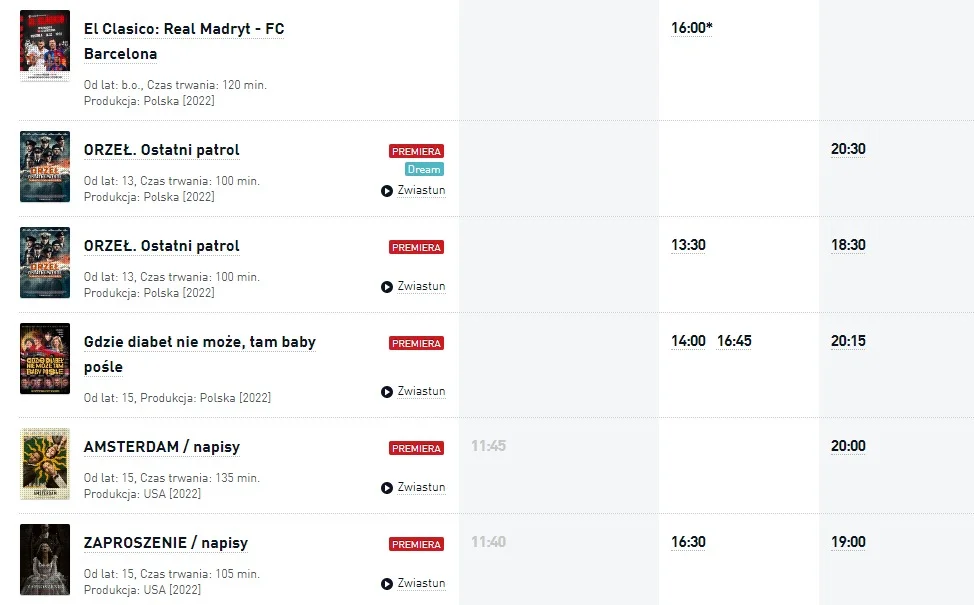Viewport: 974px width, 605px height.
Task: Click the Dream badge on ORZEŁ listing
Action: point(424,169)
